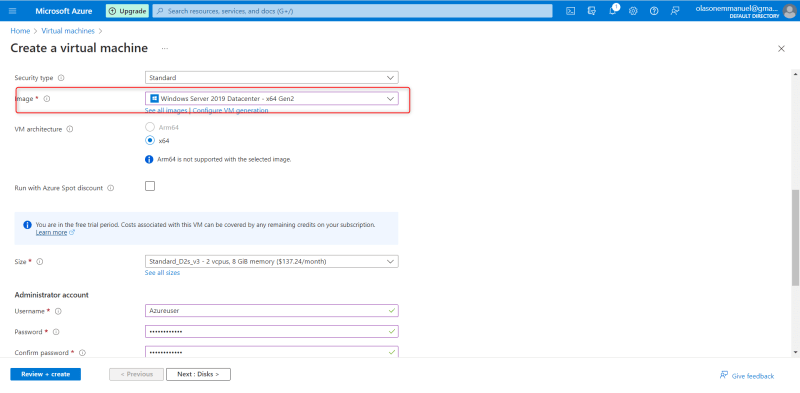800x393 pixels.
Task: Select the x64 radio button
Action: pyautogui.click(x=150, y=140)
